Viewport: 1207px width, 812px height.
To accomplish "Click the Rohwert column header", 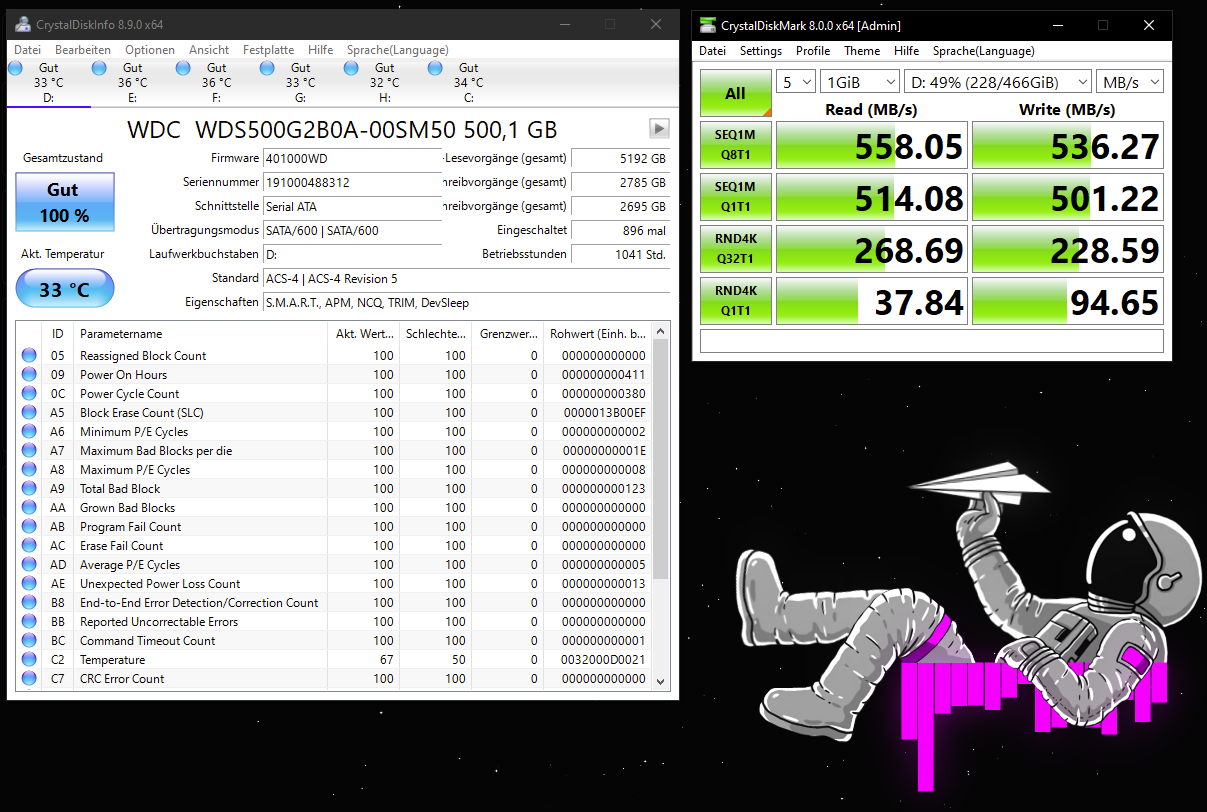I will (596, 333).
